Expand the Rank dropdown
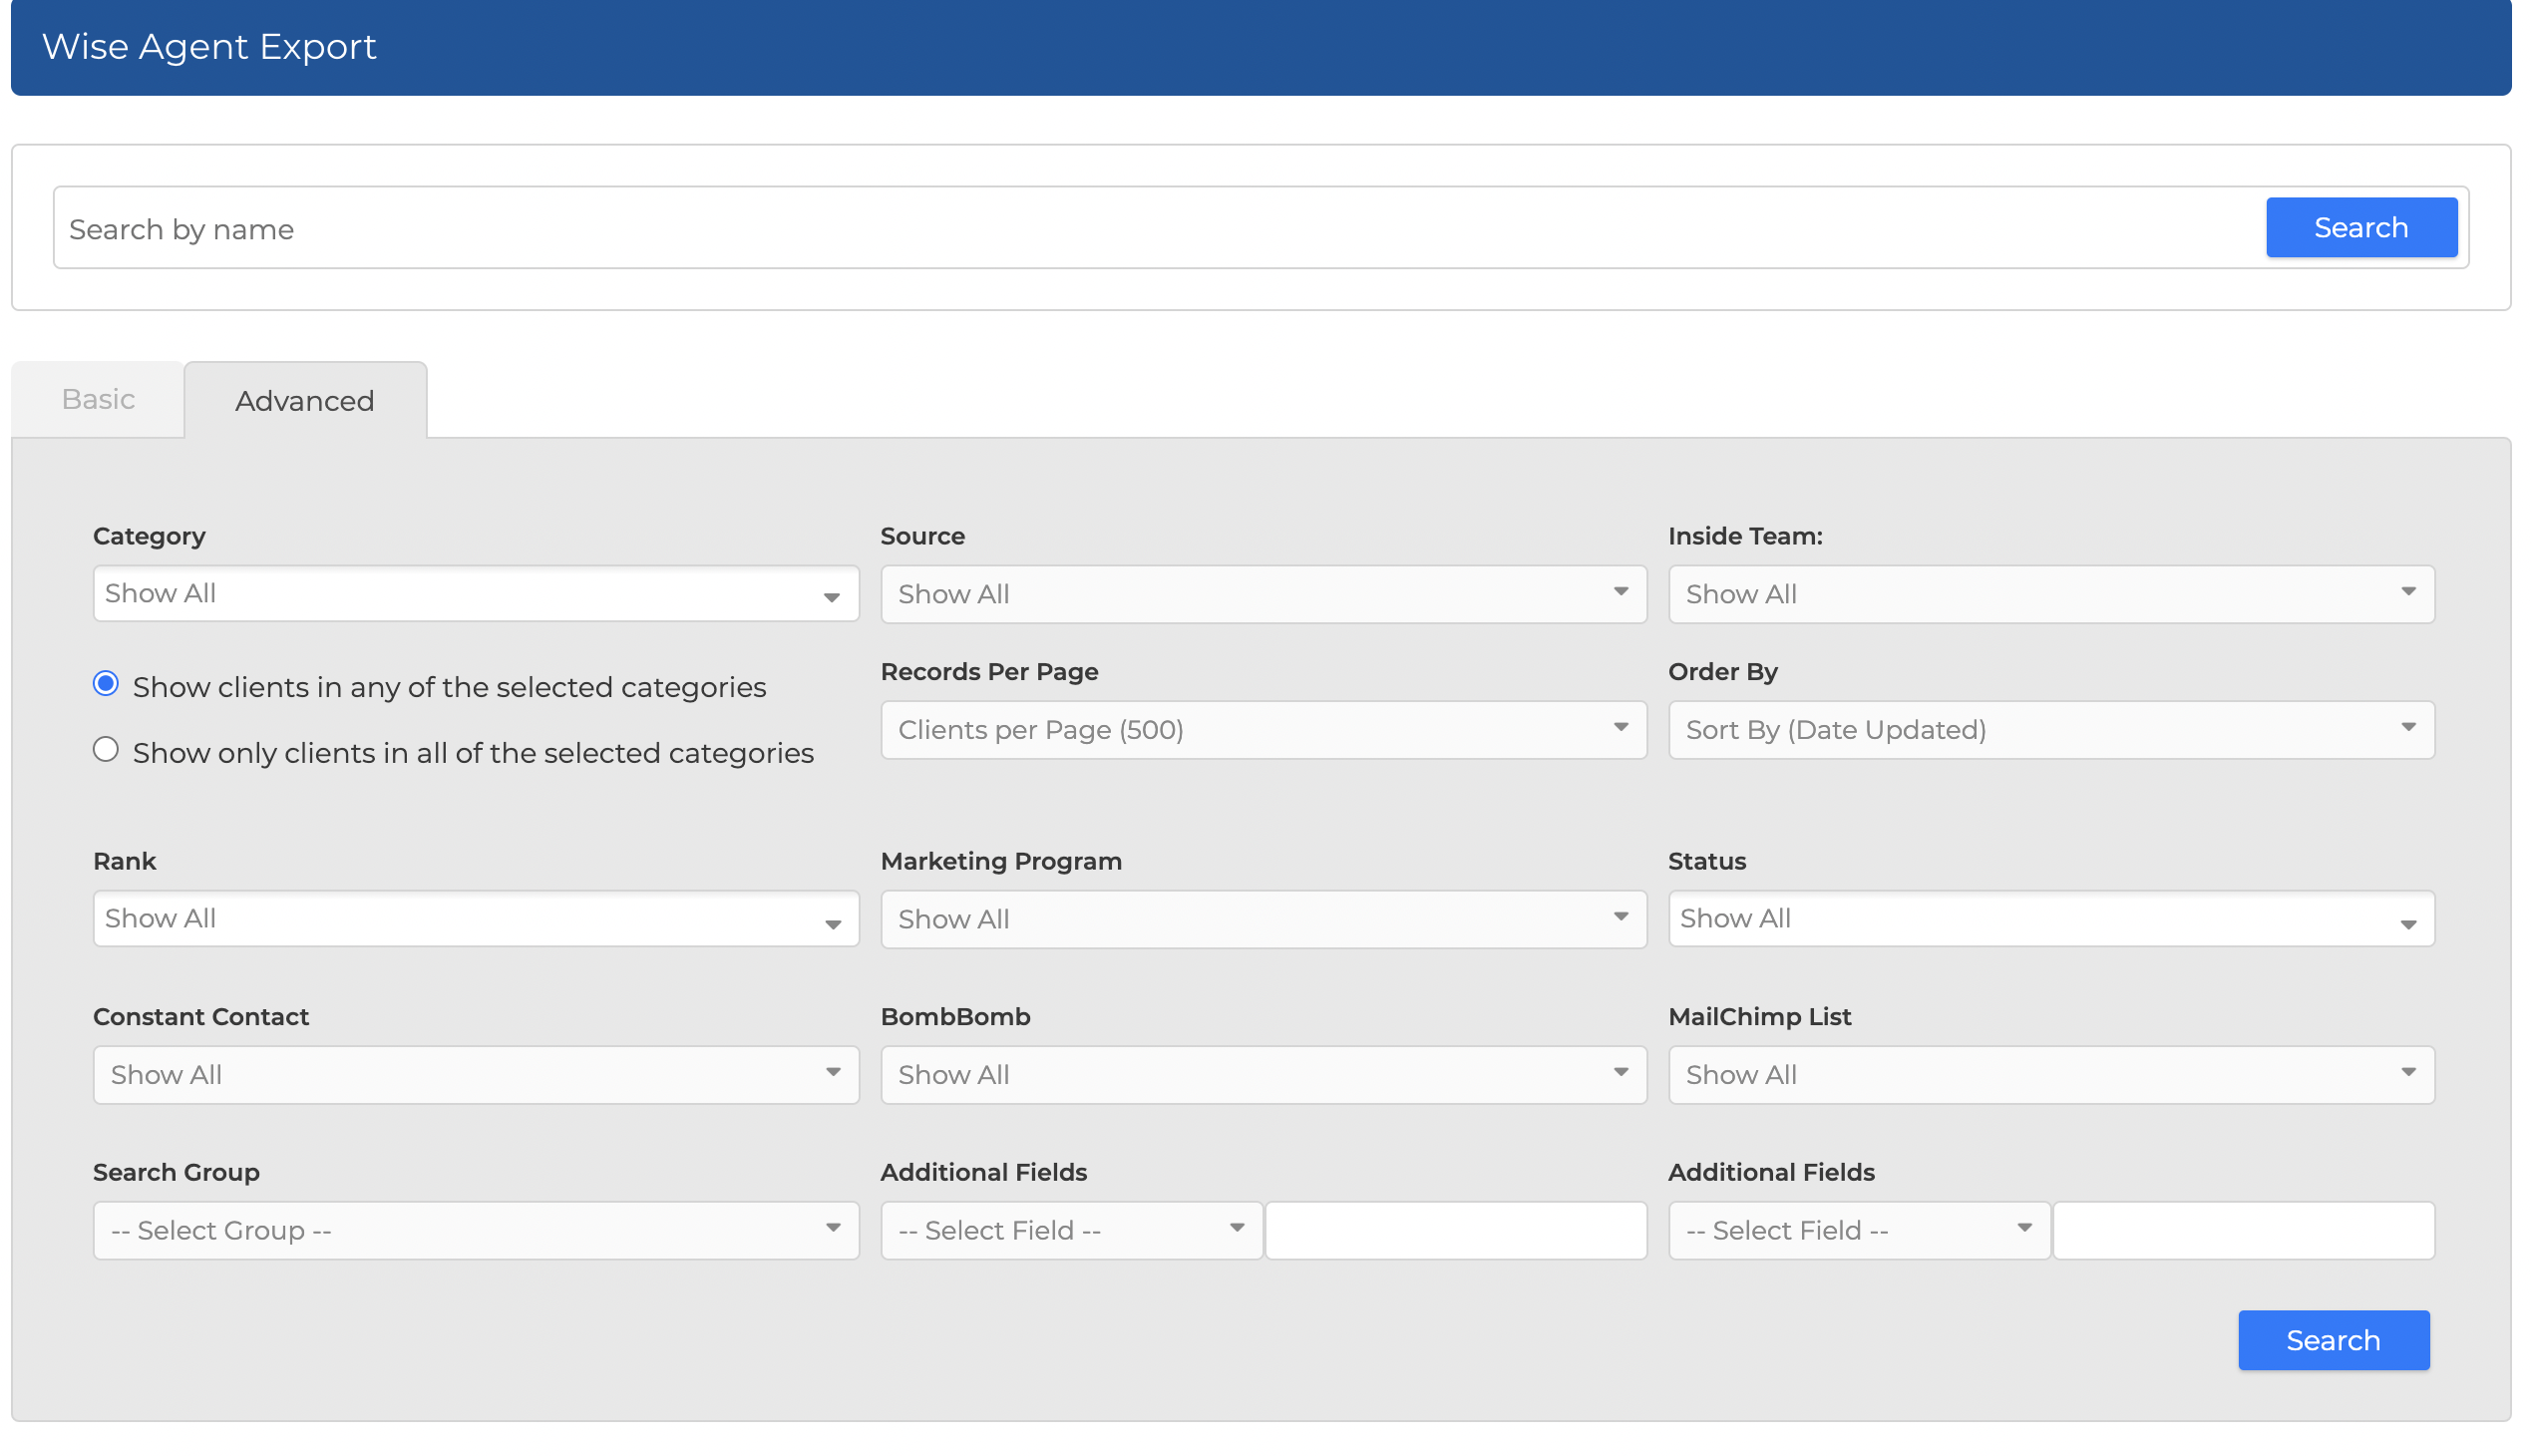The image size is (2531, 1456). tap(475, 919)
